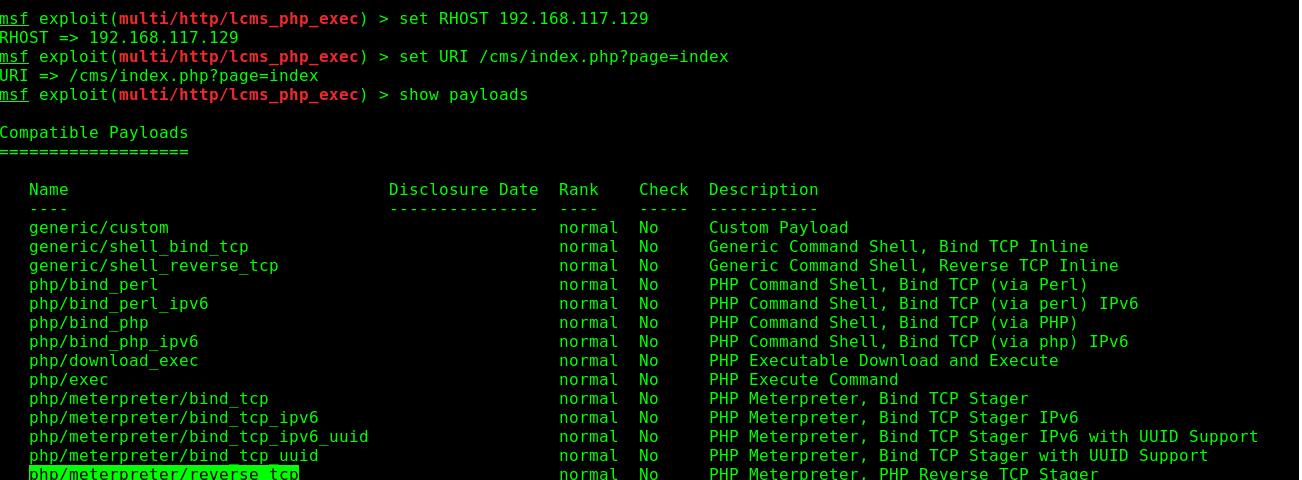Image resolution: width=1302 pixels, height=480 pixels.
Task: Click 'PHP Command Shell, Bind TCP (via PHP)' description
Action: tap(894, 323)
